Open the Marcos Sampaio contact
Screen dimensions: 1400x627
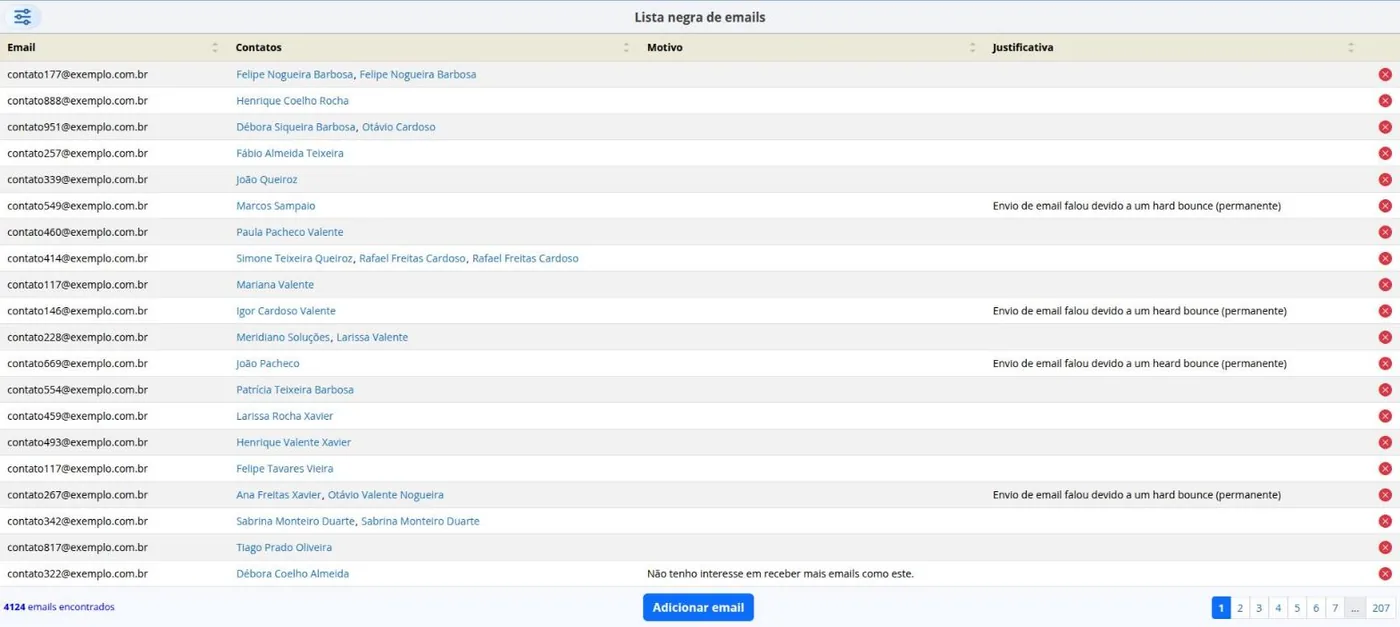tap(276, 206)
